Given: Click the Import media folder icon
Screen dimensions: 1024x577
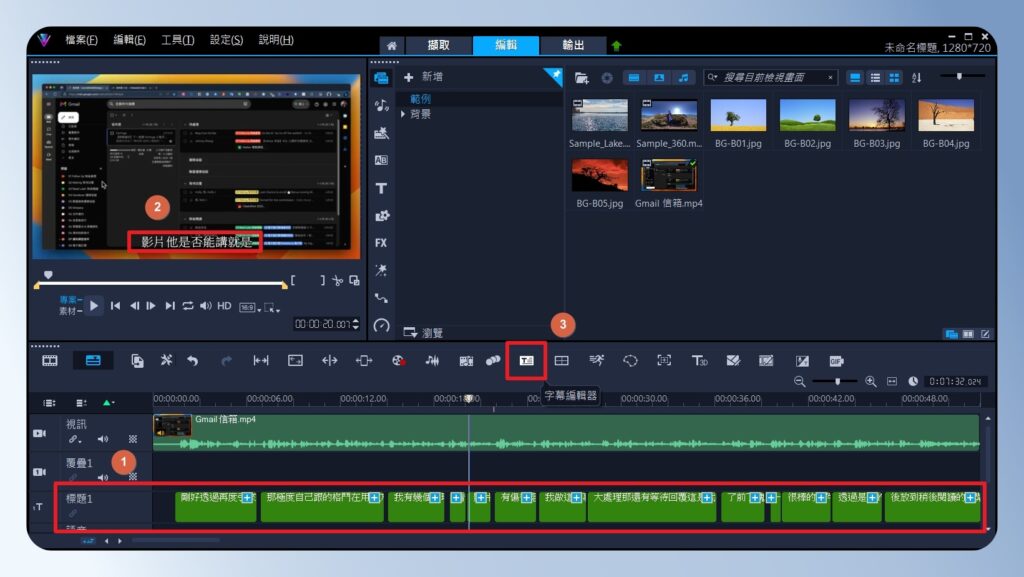Looking at the screenshot, I should click(581, 78).
